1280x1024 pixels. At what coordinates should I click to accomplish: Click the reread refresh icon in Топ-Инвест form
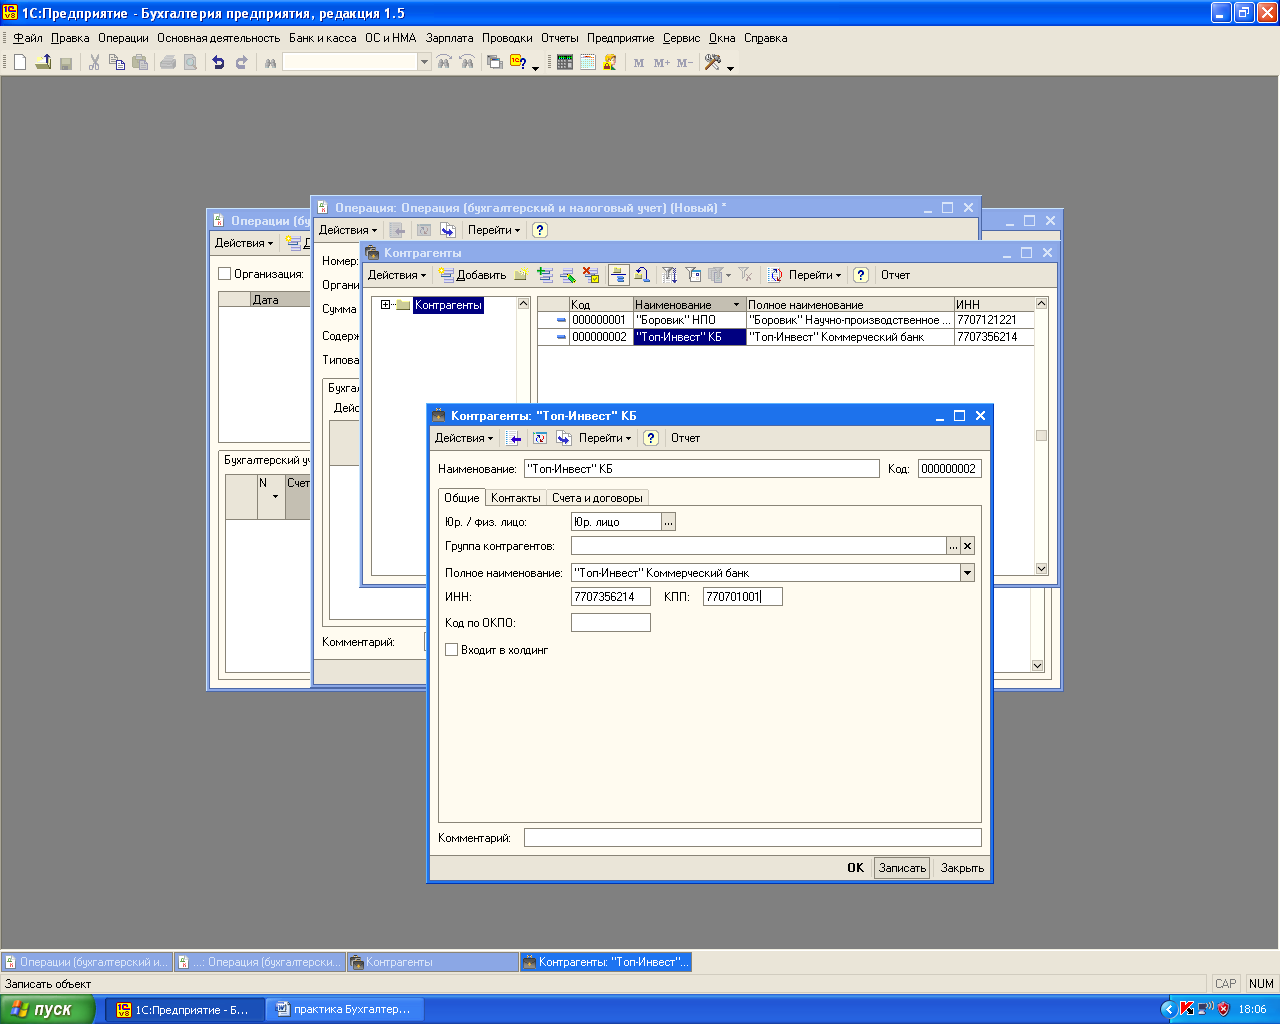click(x=540, y=438)
